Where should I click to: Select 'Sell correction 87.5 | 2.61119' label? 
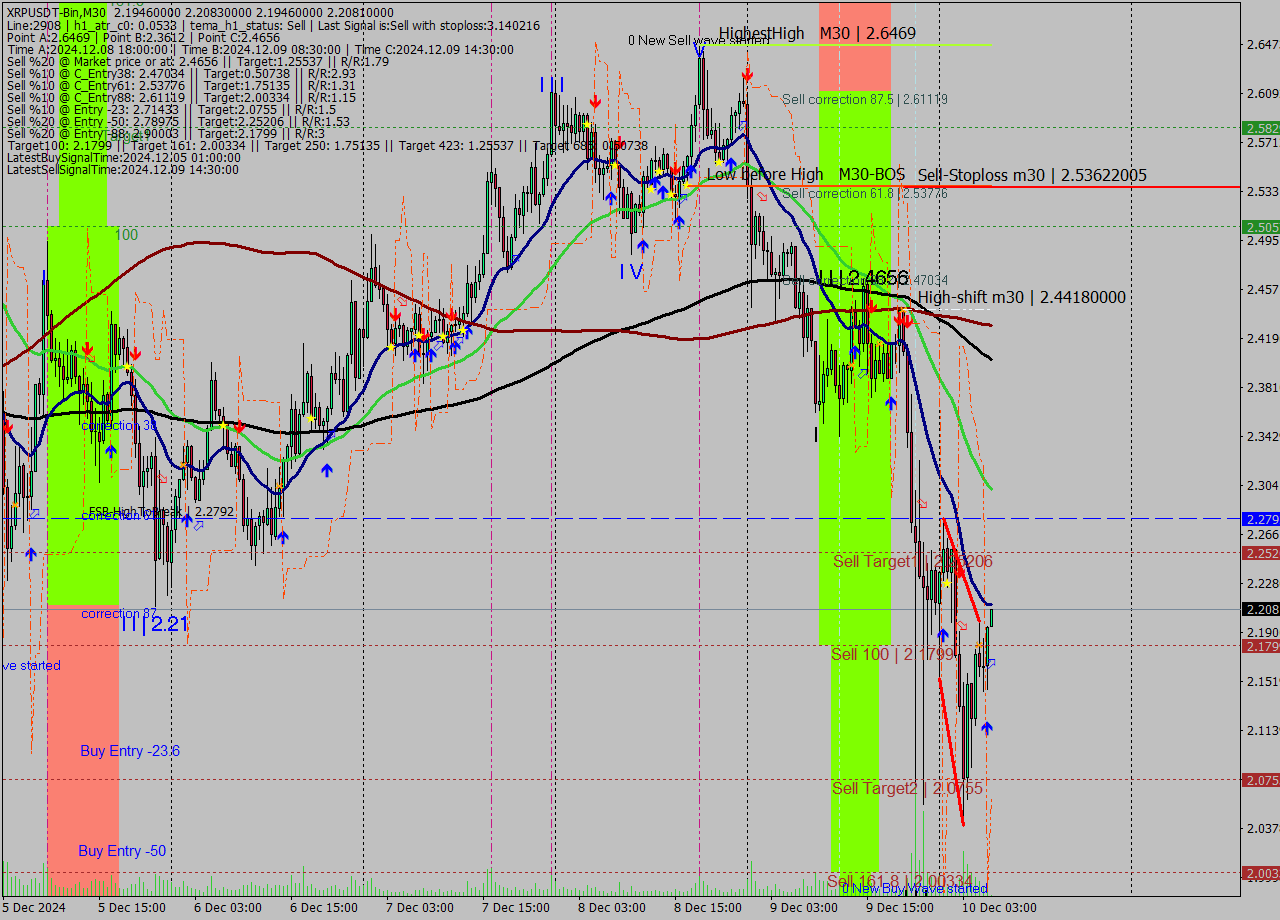[x=865, y=99]
